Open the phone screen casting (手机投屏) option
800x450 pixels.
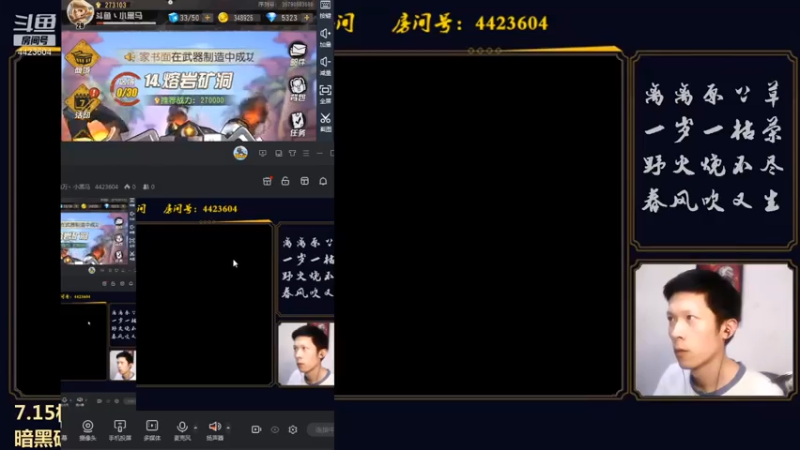(120, 430)
